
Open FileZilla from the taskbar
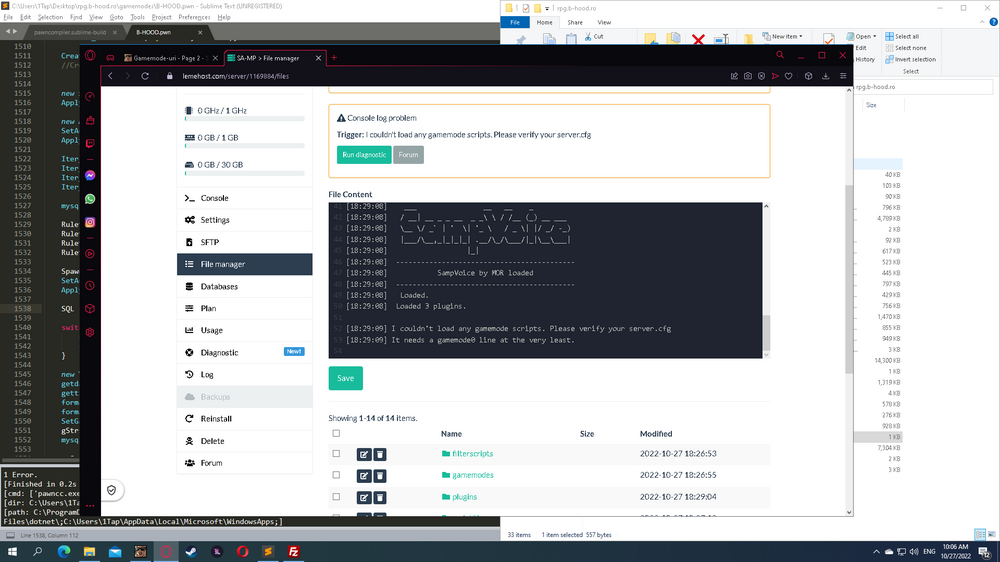pos(293,552)
